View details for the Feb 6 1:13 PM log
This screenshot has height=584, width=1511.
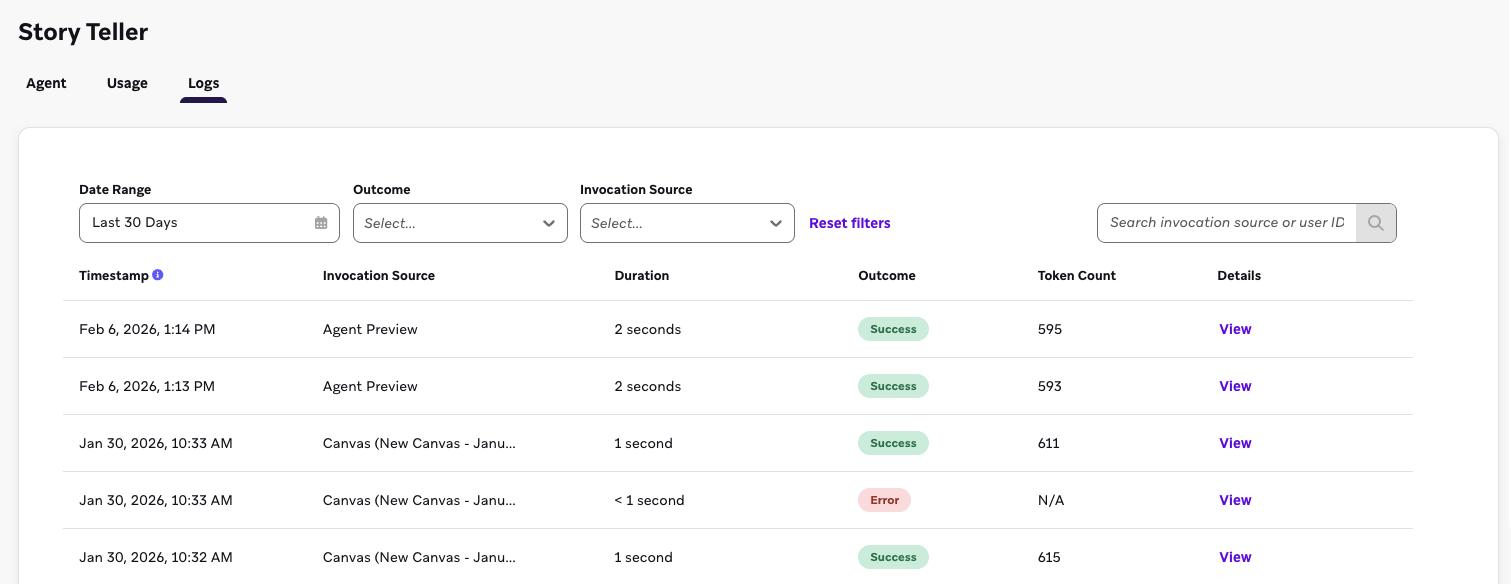point(1235,386)
